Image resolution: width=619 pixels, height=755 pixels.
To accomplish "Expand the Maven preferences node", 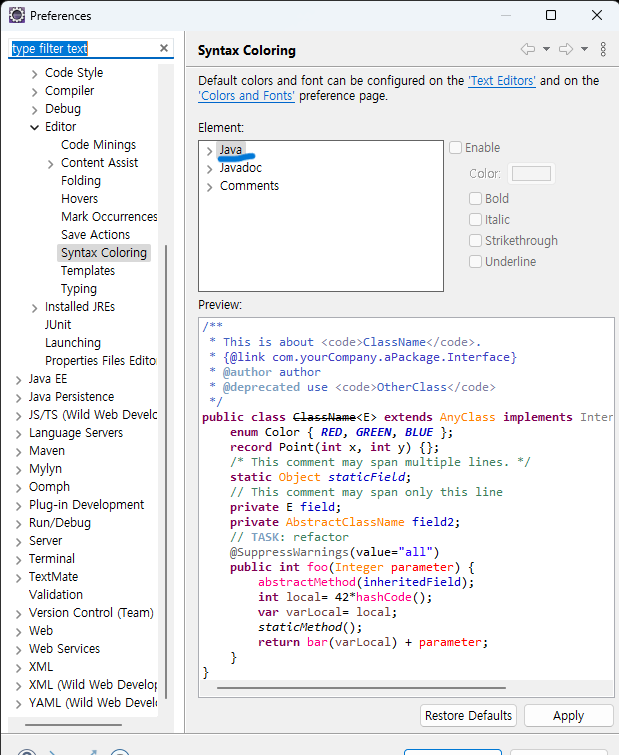I will tap(18, 452).
